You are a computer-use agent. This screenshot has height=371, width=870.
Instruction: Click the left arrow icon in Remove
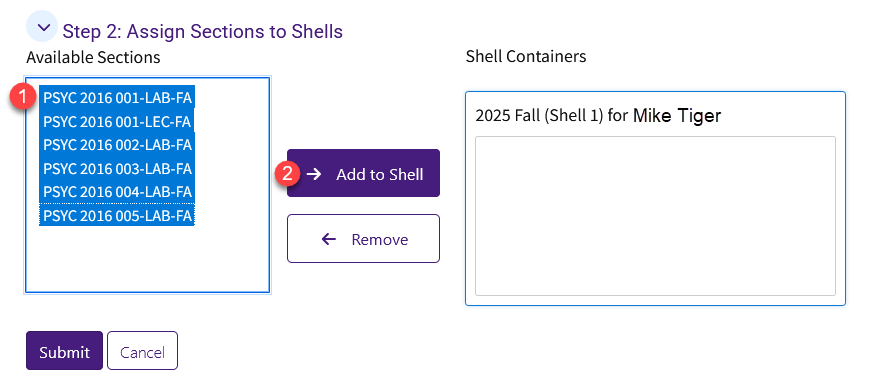point(329,239)
